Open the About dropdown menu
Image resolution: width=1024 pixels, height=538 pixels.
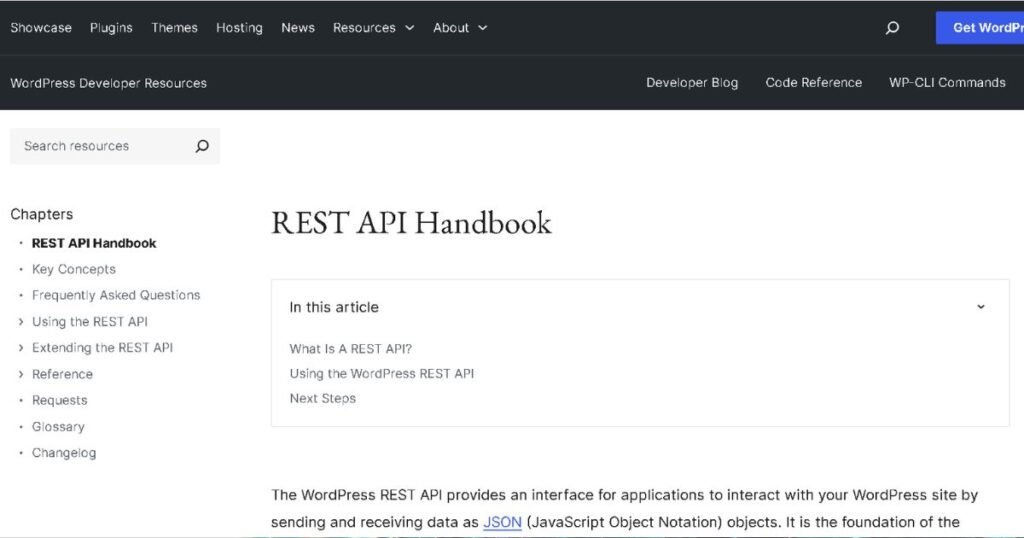click(x=460, y=27)
